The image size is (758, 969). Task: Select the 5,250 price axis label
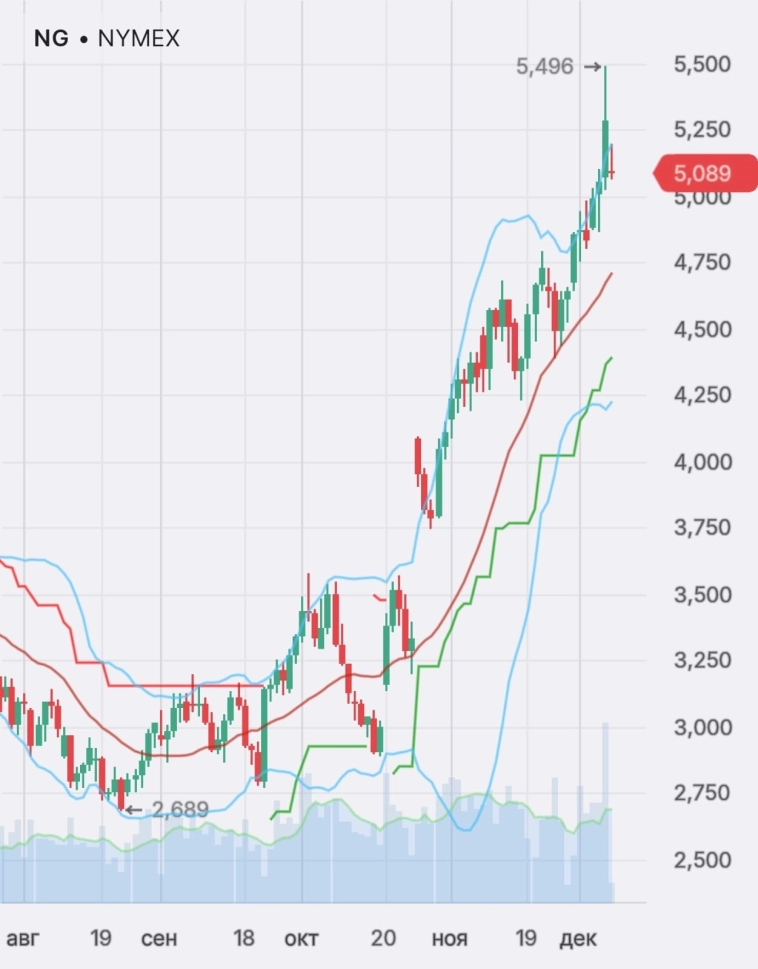click(702, 129)
